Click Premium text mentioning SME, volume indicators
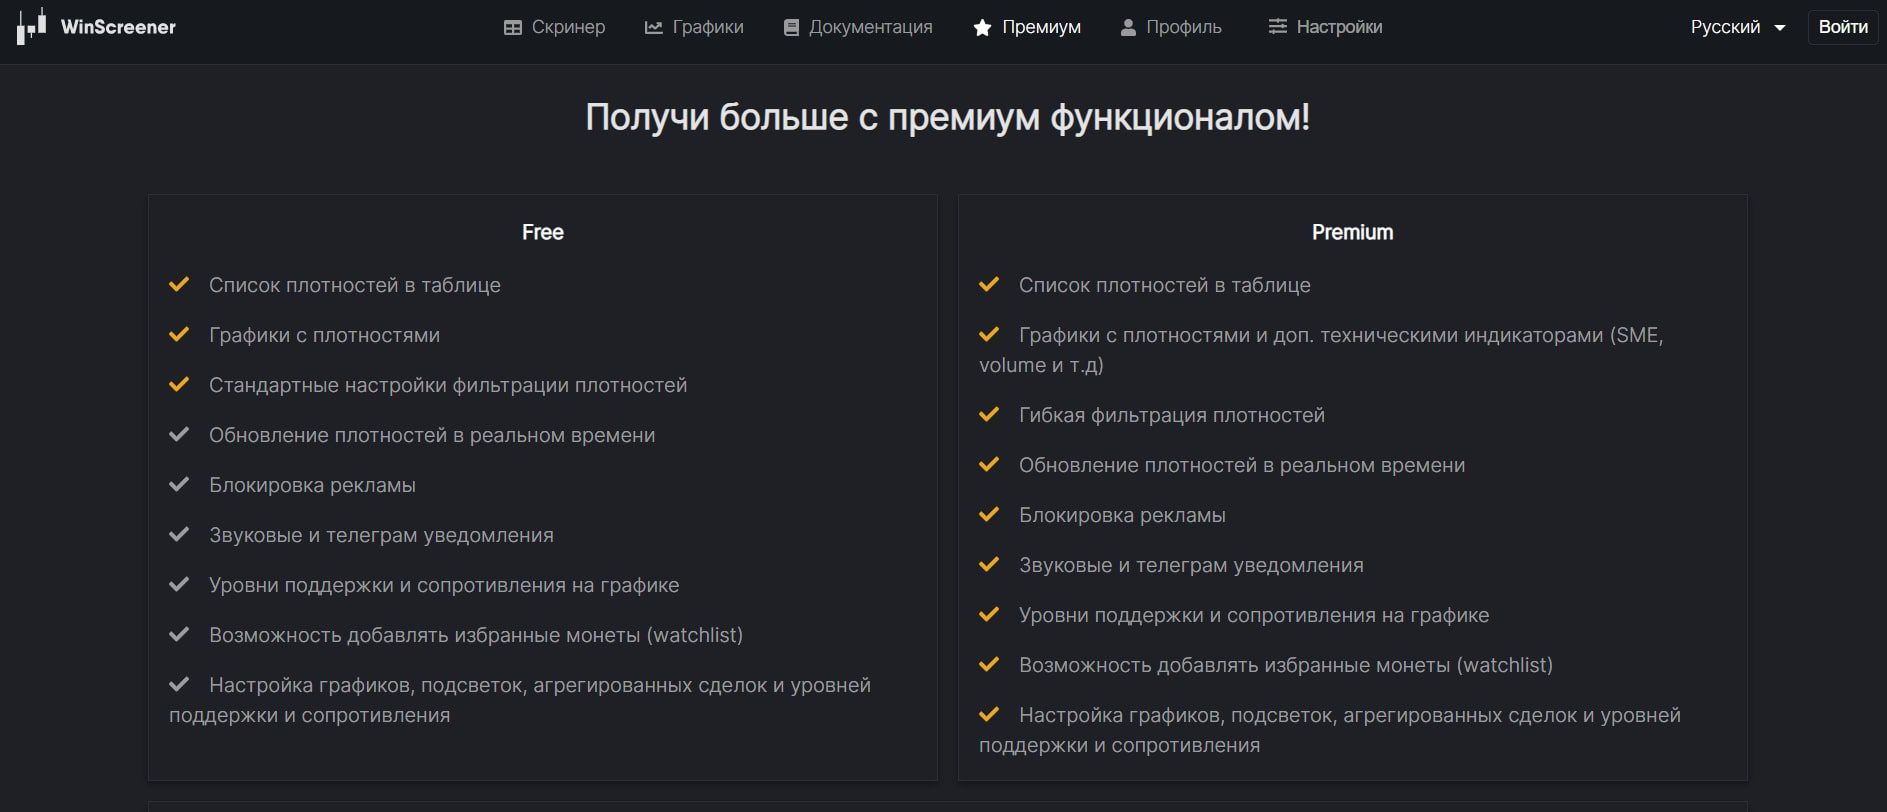This screenshot has height=812, width=1887. [1321, 350]
